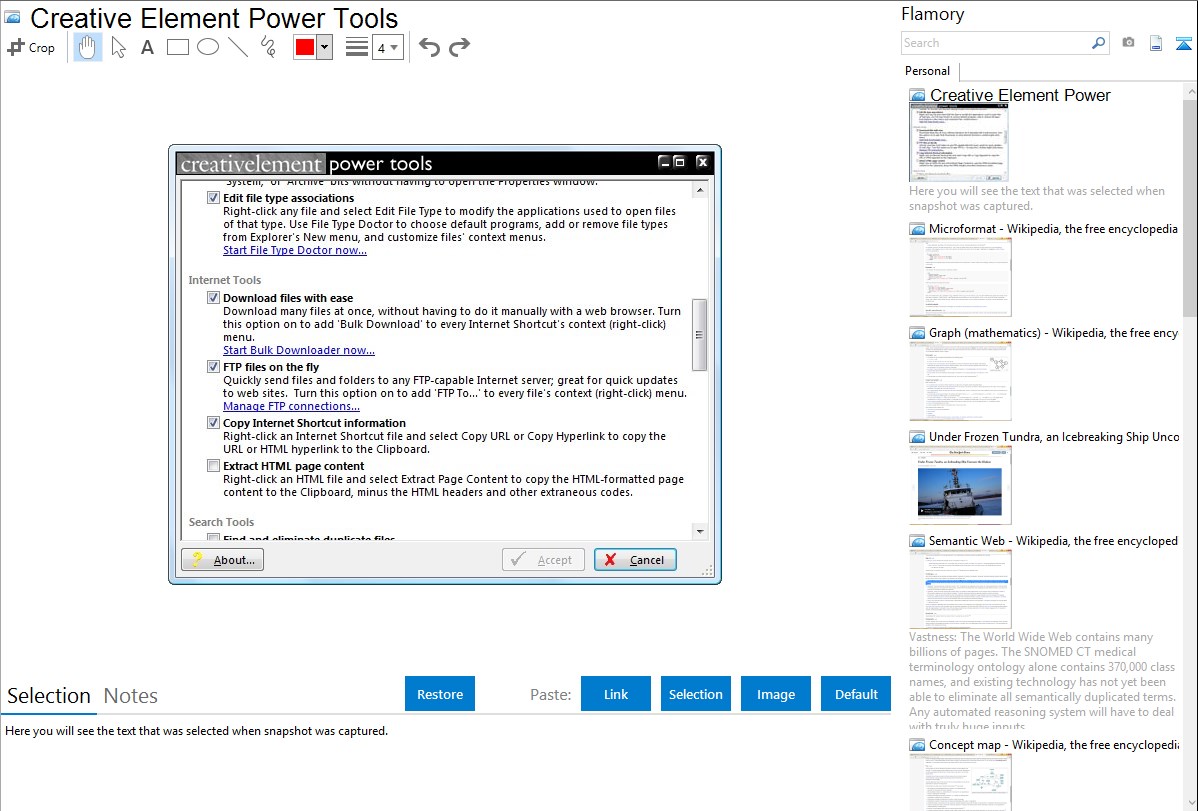
Task: Click the Search Tools section heading
Action: [222, 522]
